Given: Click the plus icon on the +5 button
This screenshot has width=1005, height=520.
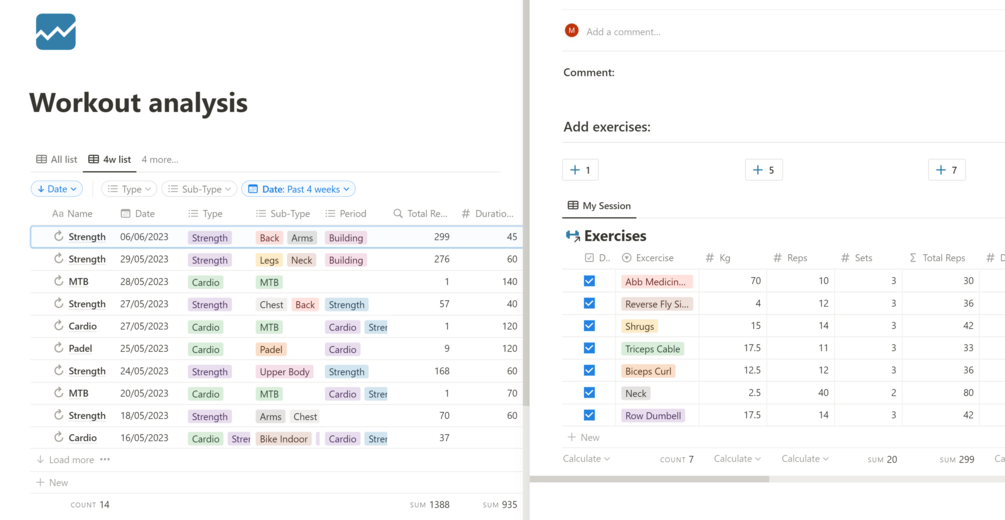Looking at the screenshot, I should pos(757,170).
